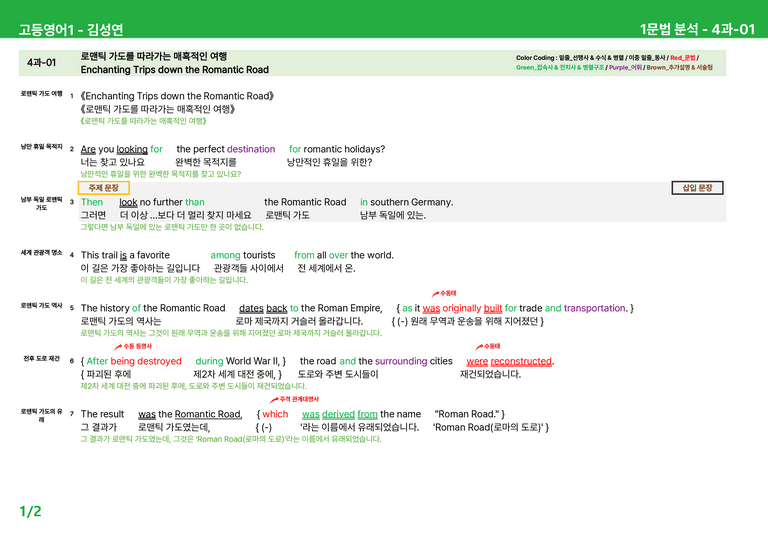
Task: Click the yellow 주제 문장 label box
Action: (104, 188)
